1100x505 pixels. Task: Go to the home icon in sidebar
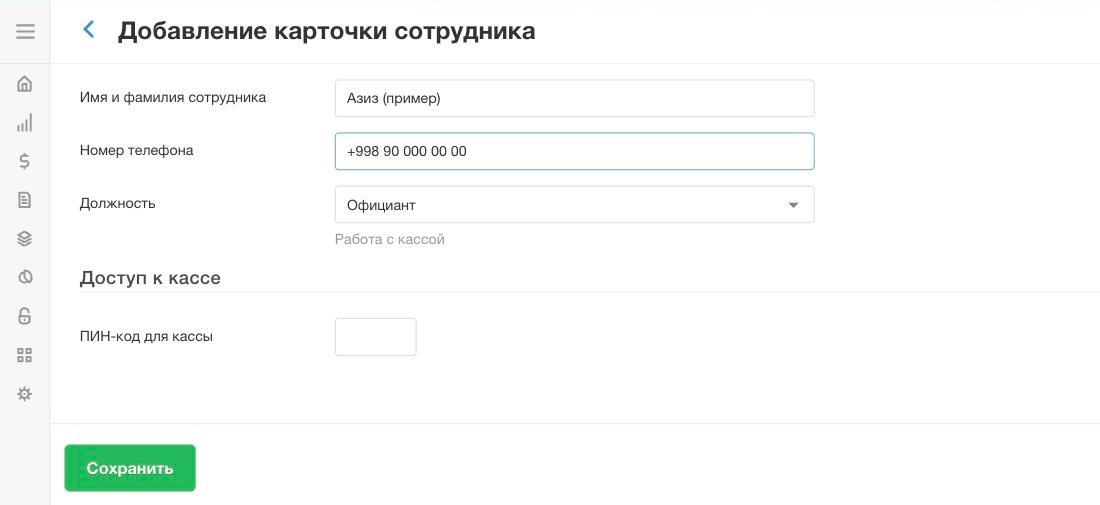tap(25, 84)
